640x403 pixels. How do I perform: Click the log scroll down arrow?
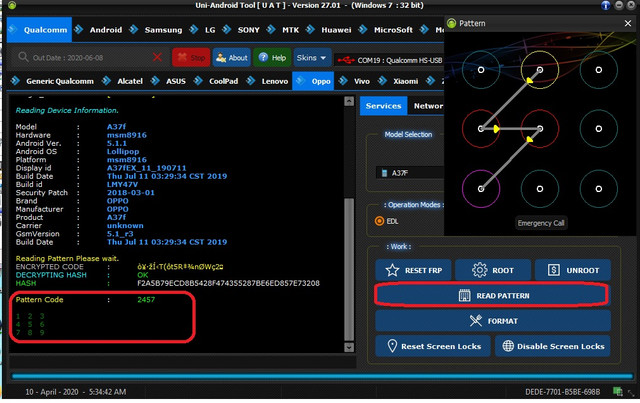[x=349, y=347]
